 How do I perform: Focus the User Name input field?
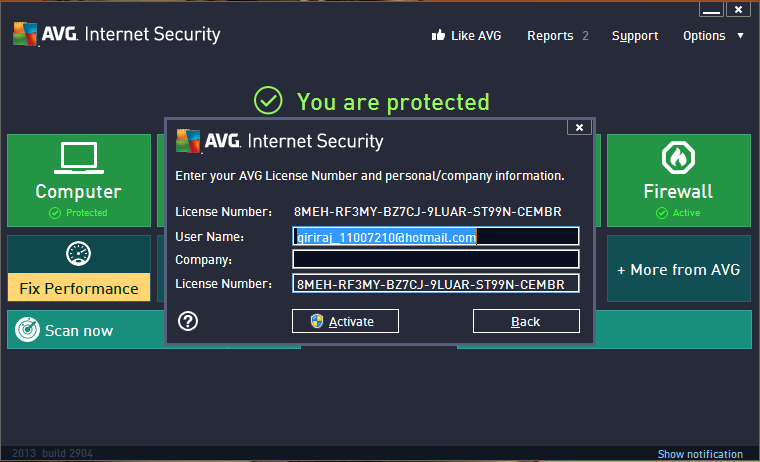click(436, 237)
